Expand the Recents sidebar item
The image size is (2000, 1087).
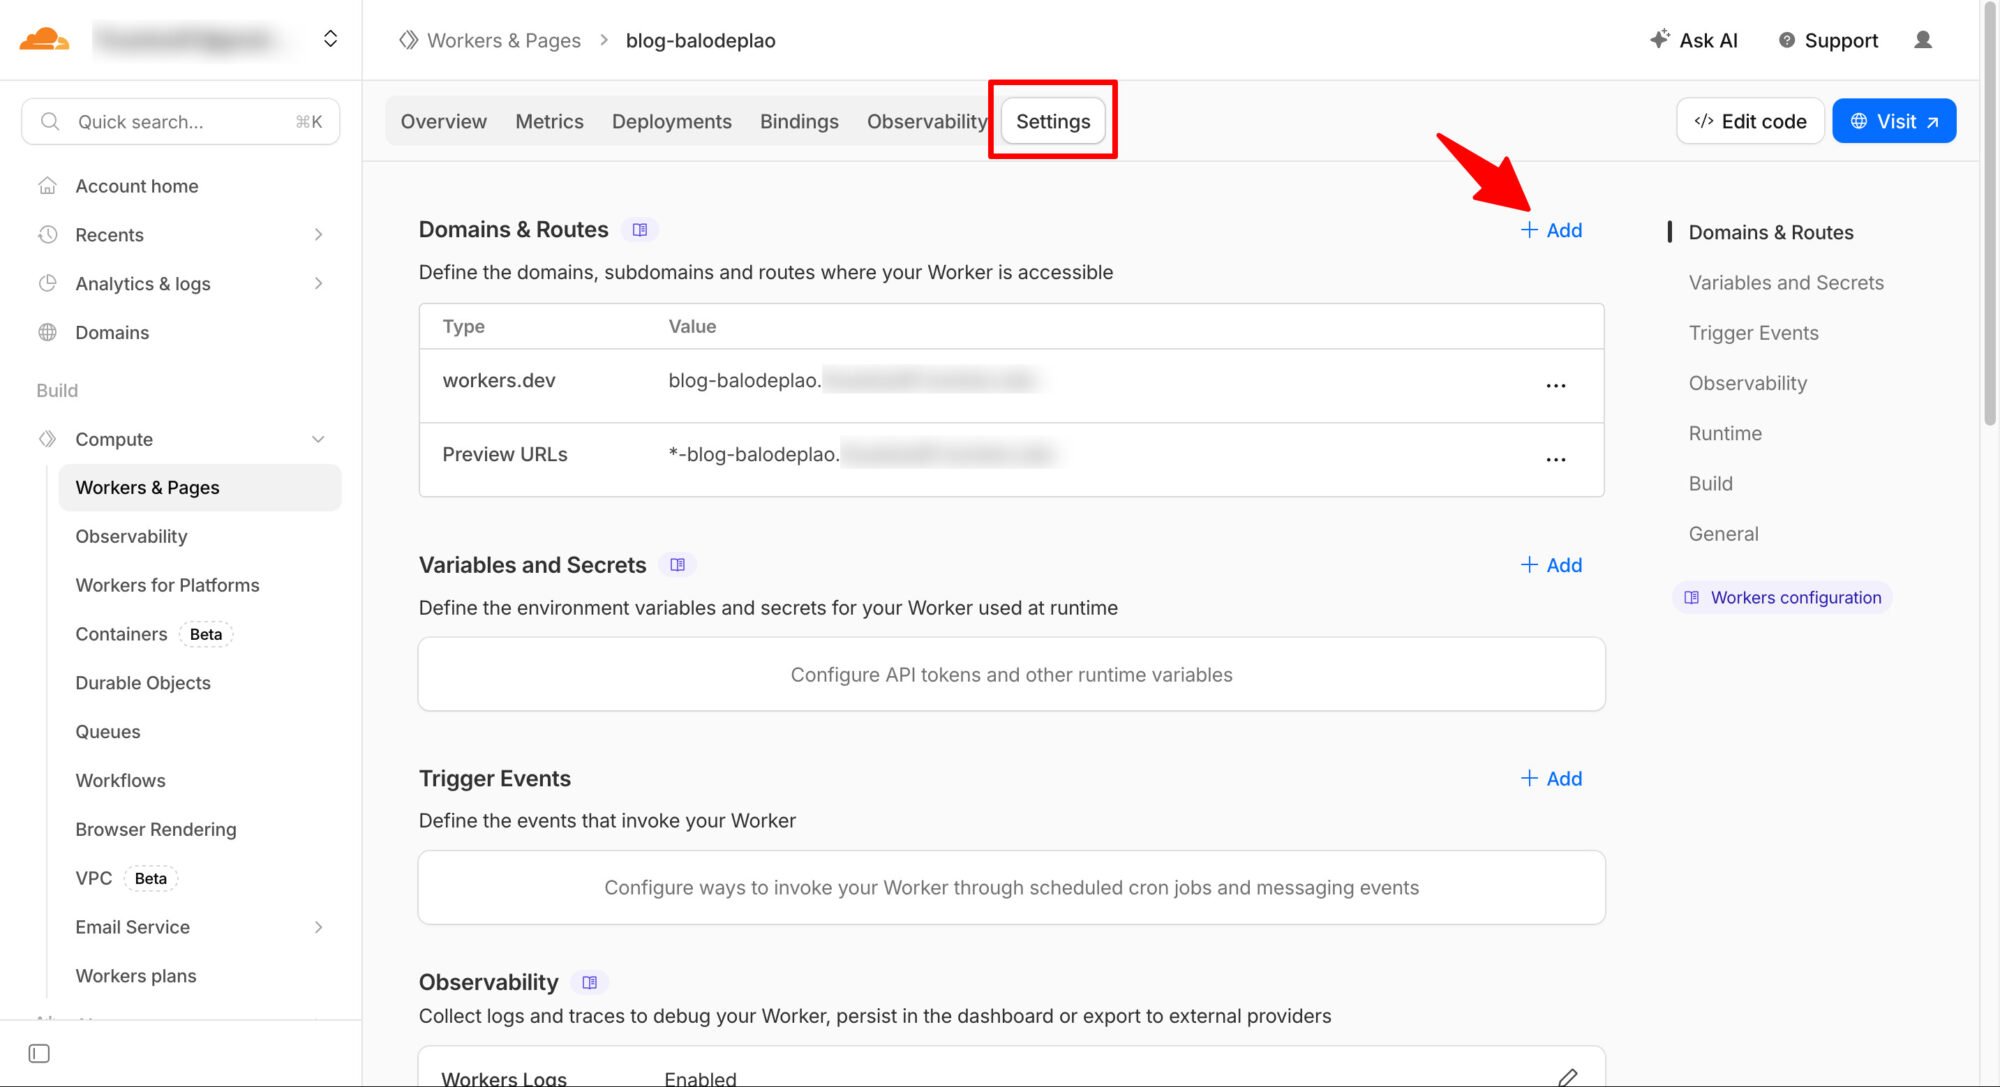pyautogui.click(x=318, y=235)
